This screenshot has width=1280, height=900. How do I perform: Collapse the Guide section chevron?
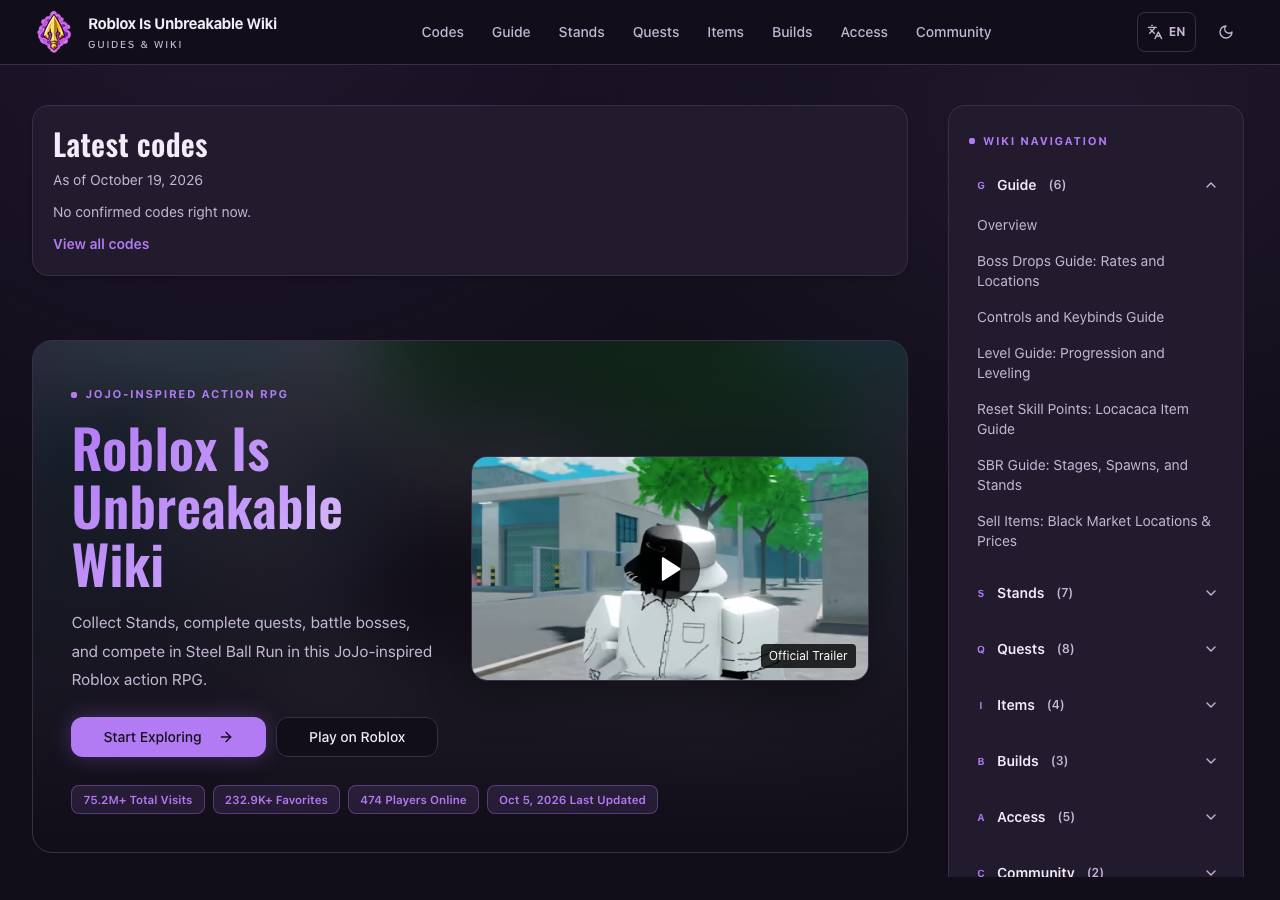coord(1211,185)
